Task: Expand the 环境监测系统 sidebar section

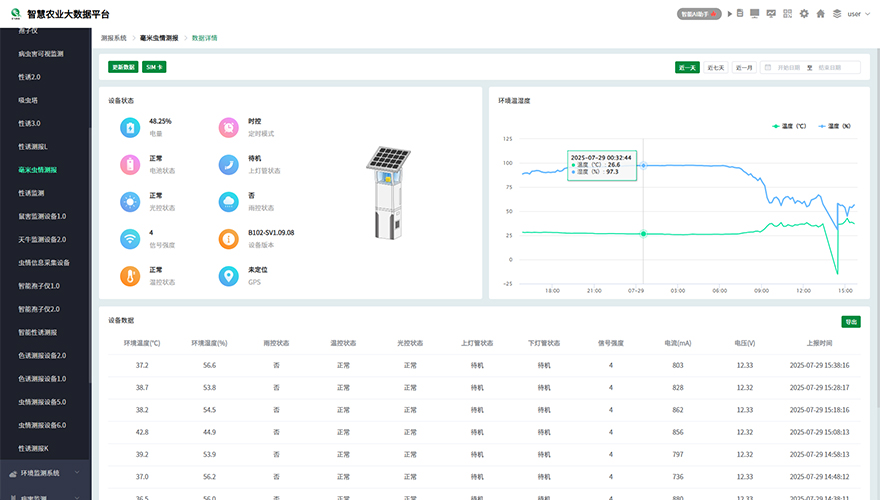Action: [45, 472]
